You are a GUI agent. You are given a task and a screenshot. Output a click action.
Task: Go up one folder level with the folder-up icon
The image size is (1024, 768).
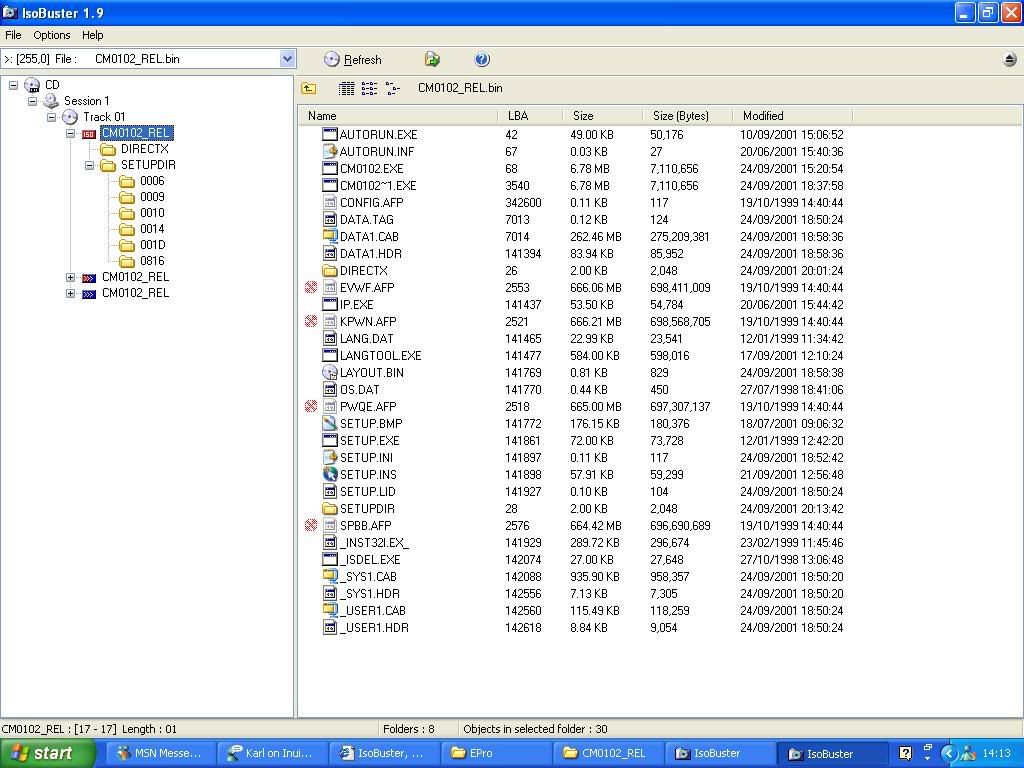click(309, 88)
